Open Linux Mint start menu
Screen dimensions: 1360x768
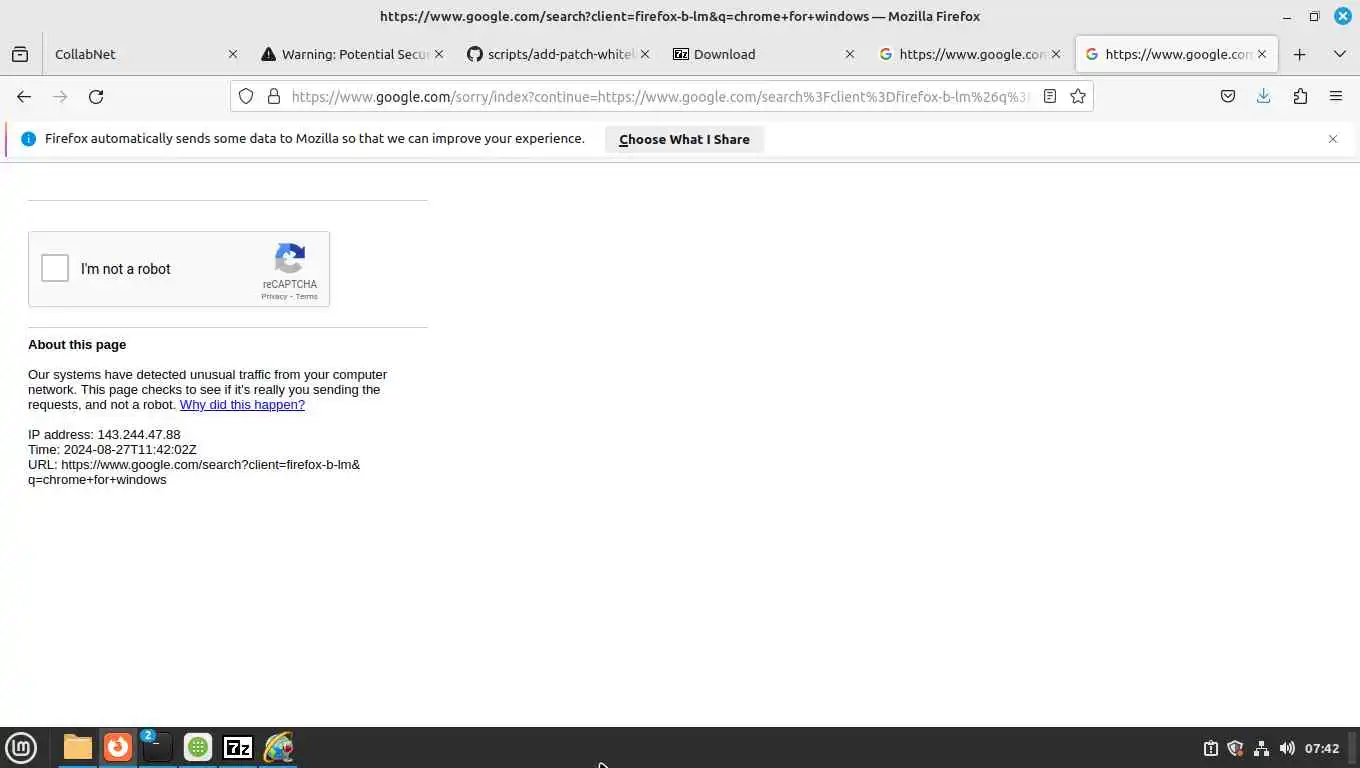[x=21, y=747]
